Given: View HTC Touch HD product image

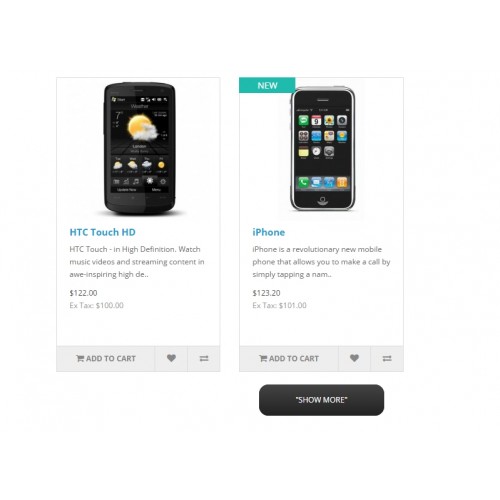Looking at the screenshot, I should pyautogui.click(x=139, y=148).
